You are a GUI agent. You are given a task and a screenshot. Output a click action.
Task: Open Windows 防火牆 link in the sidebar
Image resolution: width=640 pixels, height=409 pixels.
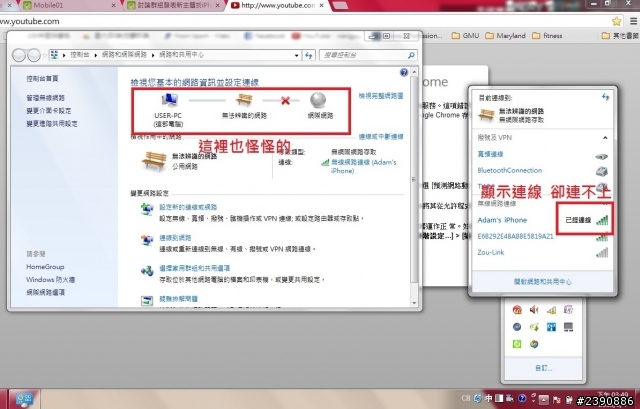(51, 280)
